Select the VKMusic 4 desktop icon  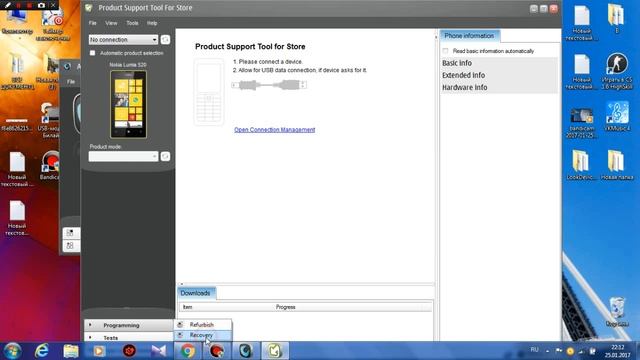(617, 116)
